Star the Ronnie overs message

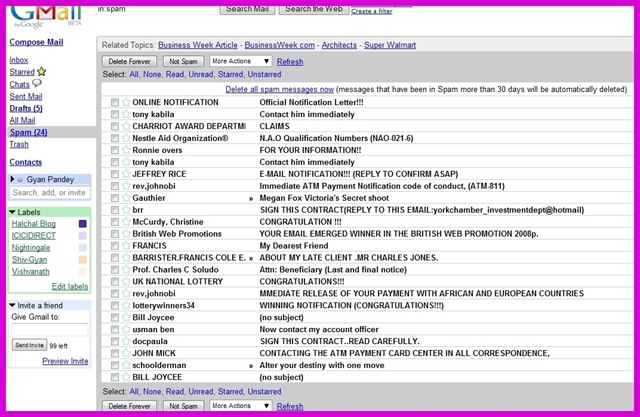126,150
